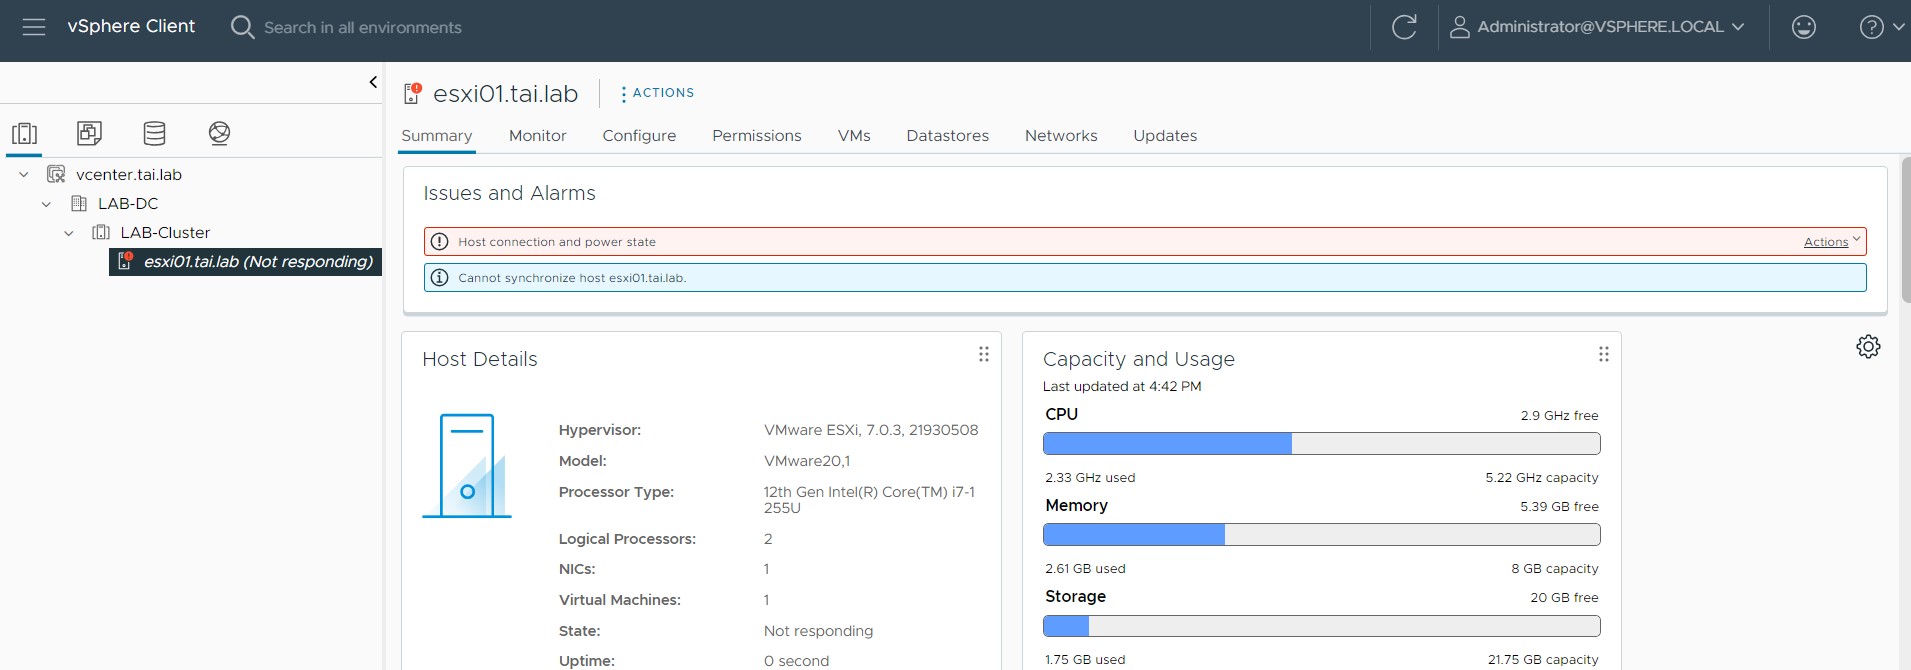Click the LAB-DC datacenter icon

pos(79,204)
